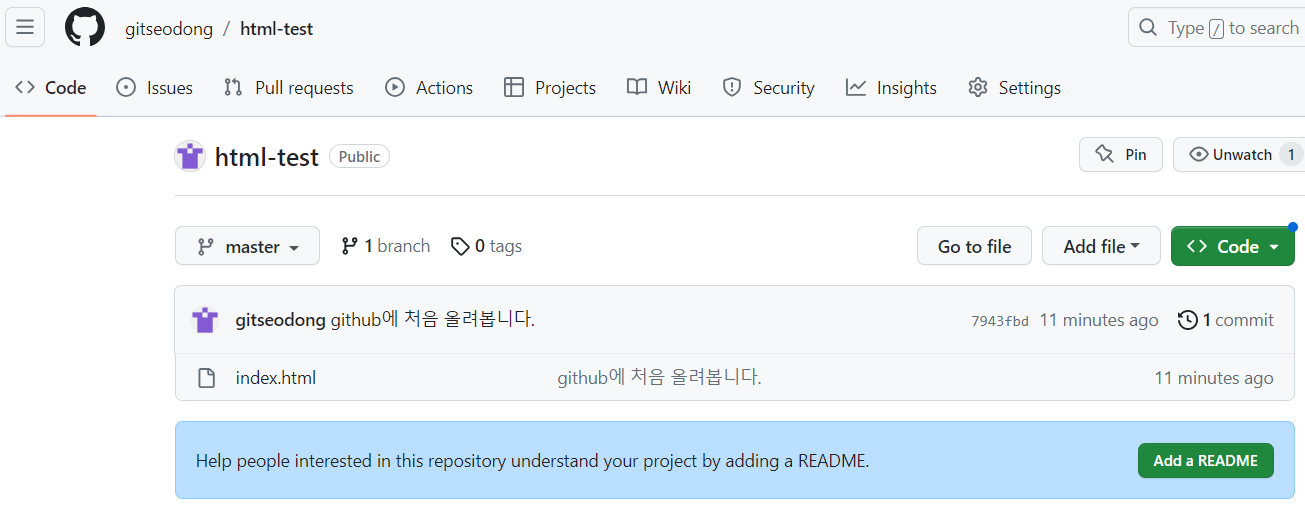The width and height of the screenshot is (1305, 507).
Task: Open the Insights tab
Action: pyautogui.click(x=891, y=88)
